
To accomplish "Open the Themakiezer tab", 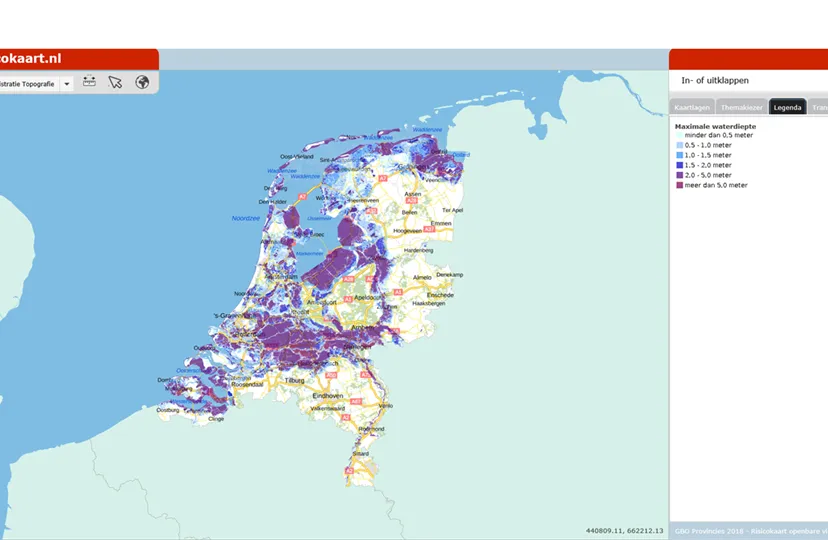I will point(741,107).
